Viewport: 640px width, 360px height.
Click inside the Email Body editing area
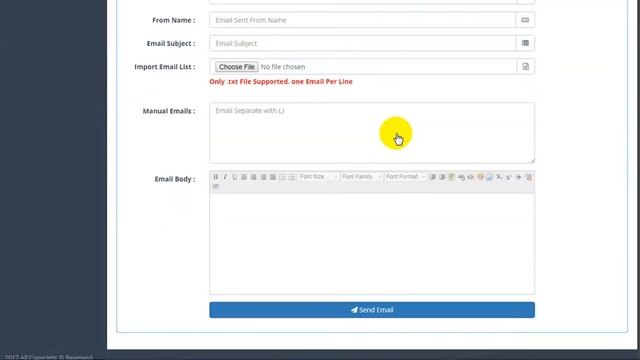tap(372, 243)
